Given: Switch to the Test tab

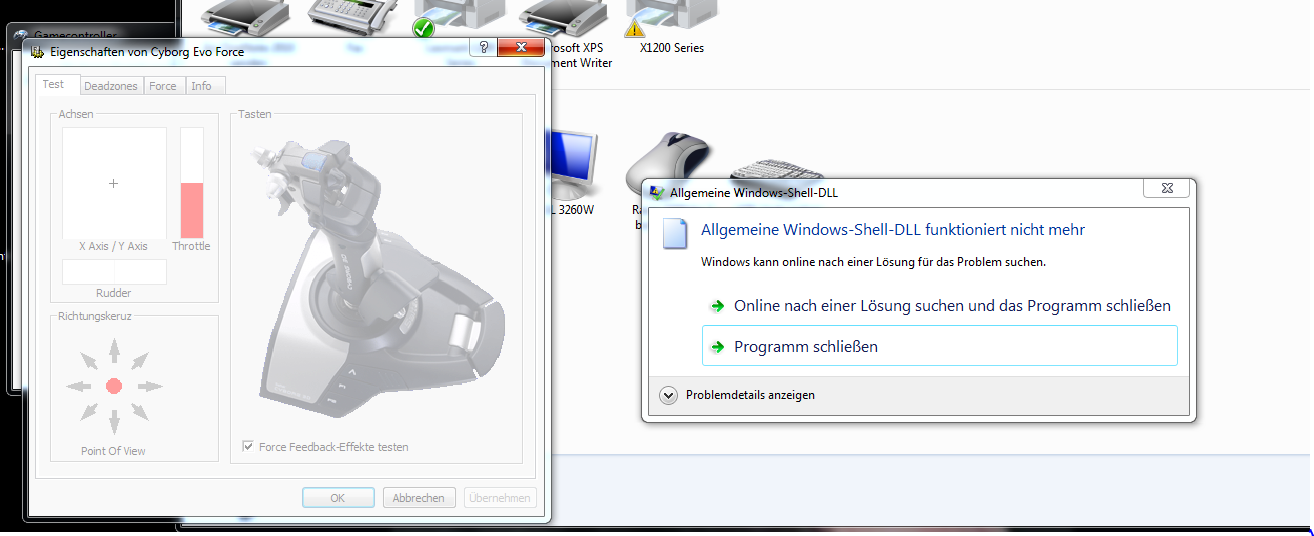Looking at the screenshot, I should click(53, 85).
